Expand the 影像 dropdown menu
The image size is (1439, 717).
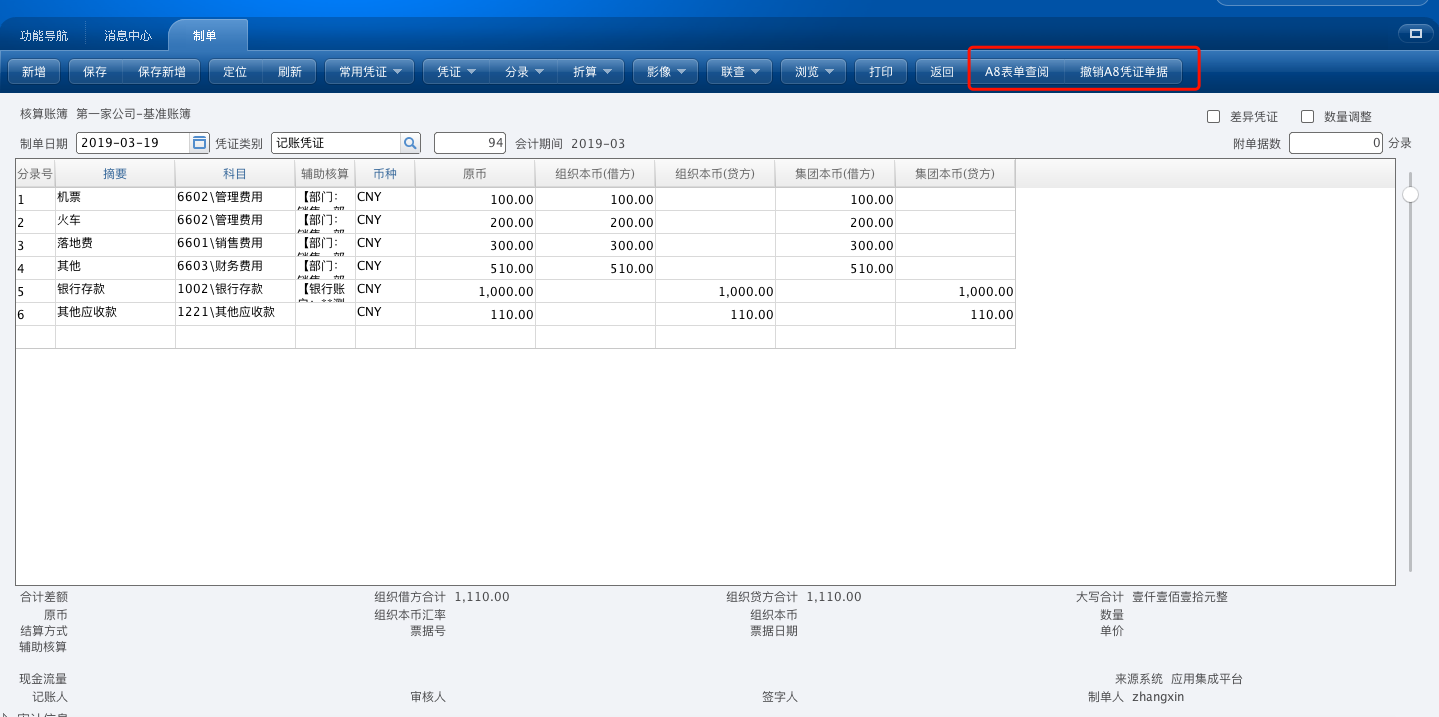(666, 72)
